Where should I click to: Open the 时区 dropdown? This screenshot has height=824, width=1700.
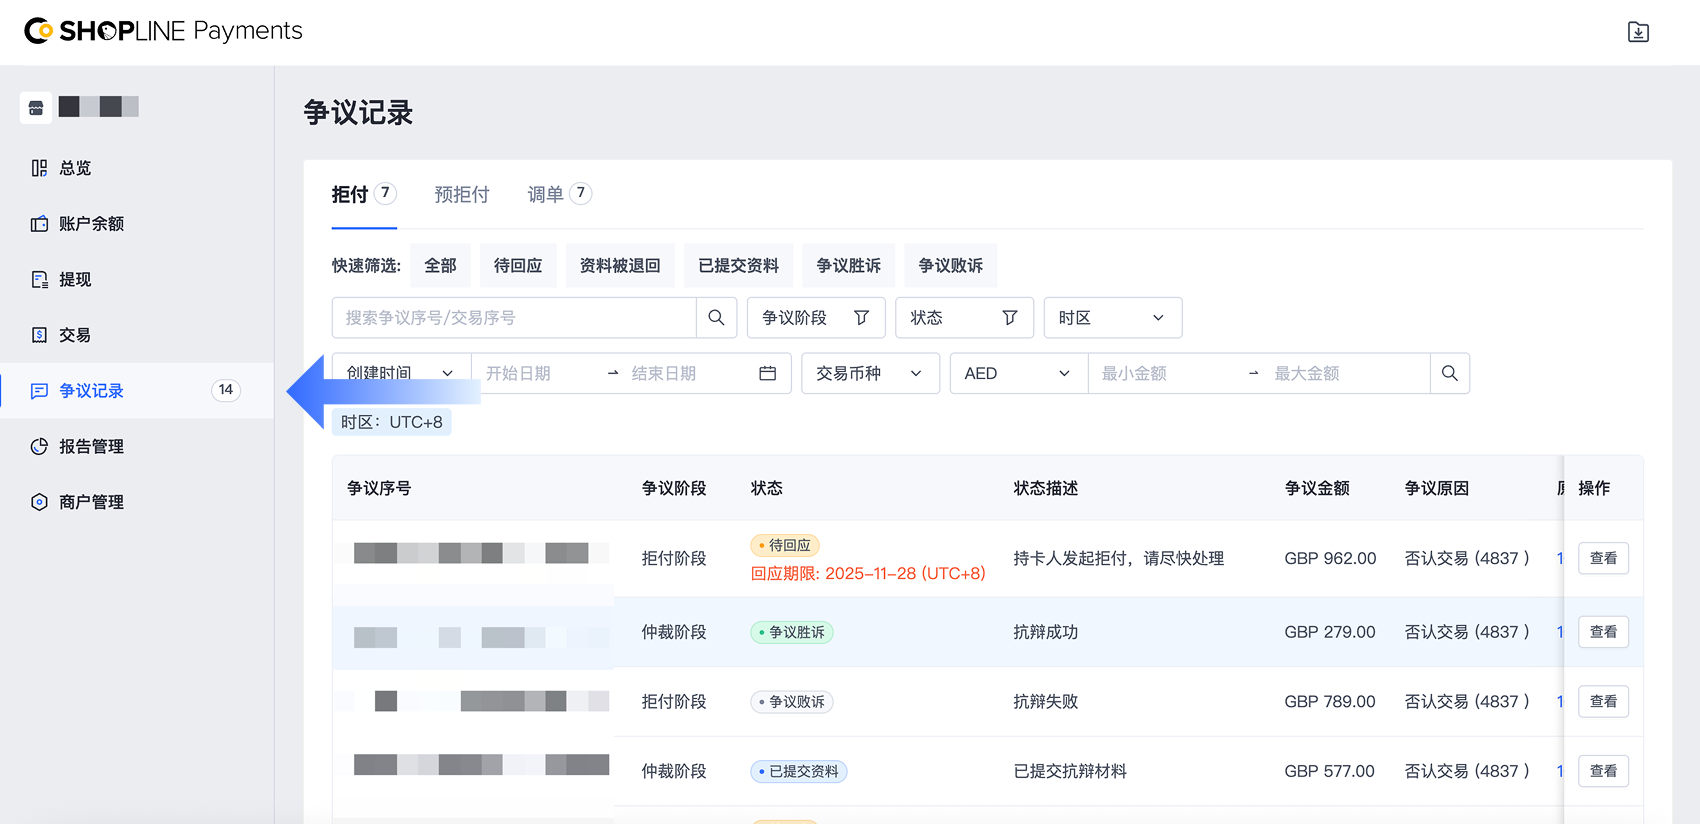[x=1113, y=318]
